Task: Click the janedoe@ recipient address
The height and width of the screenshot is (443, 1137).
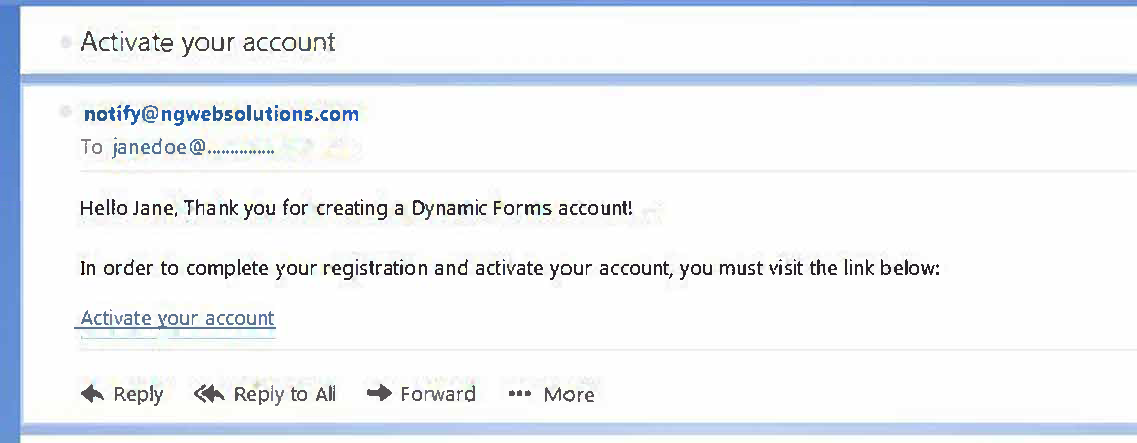Action: [193, 147]
